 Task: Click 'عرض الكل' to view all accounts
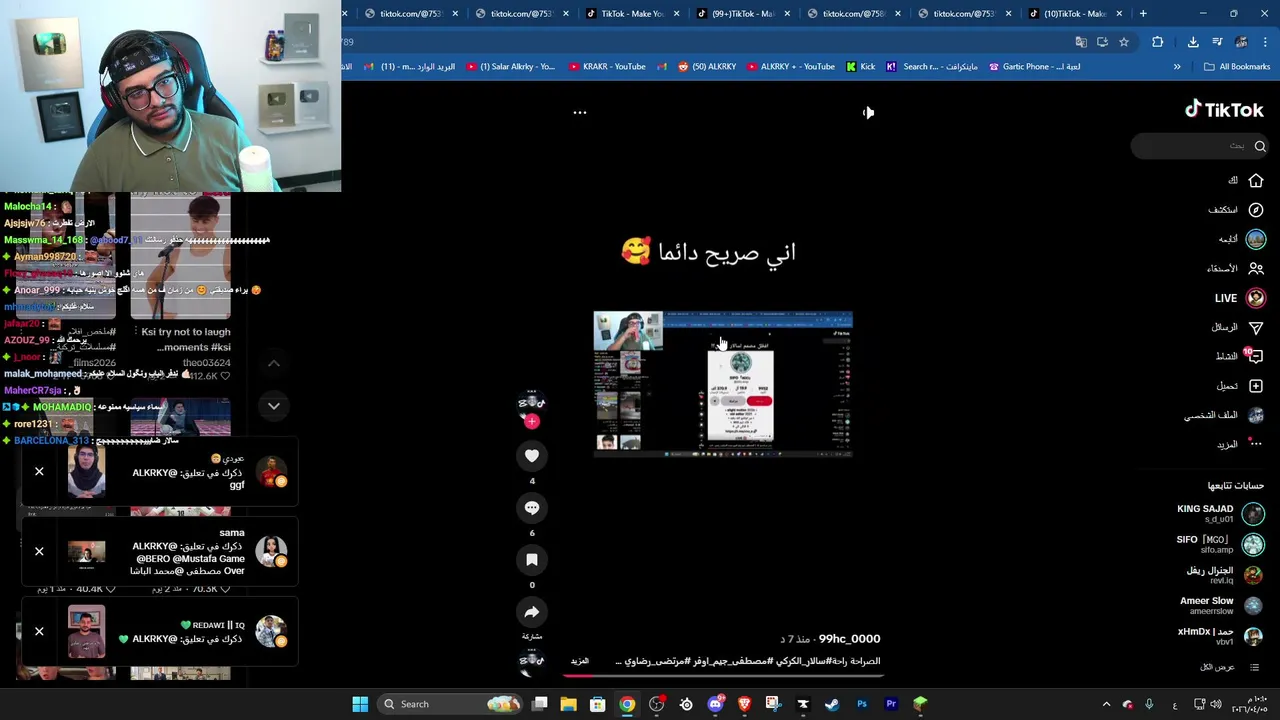(x=1218, y=667)
